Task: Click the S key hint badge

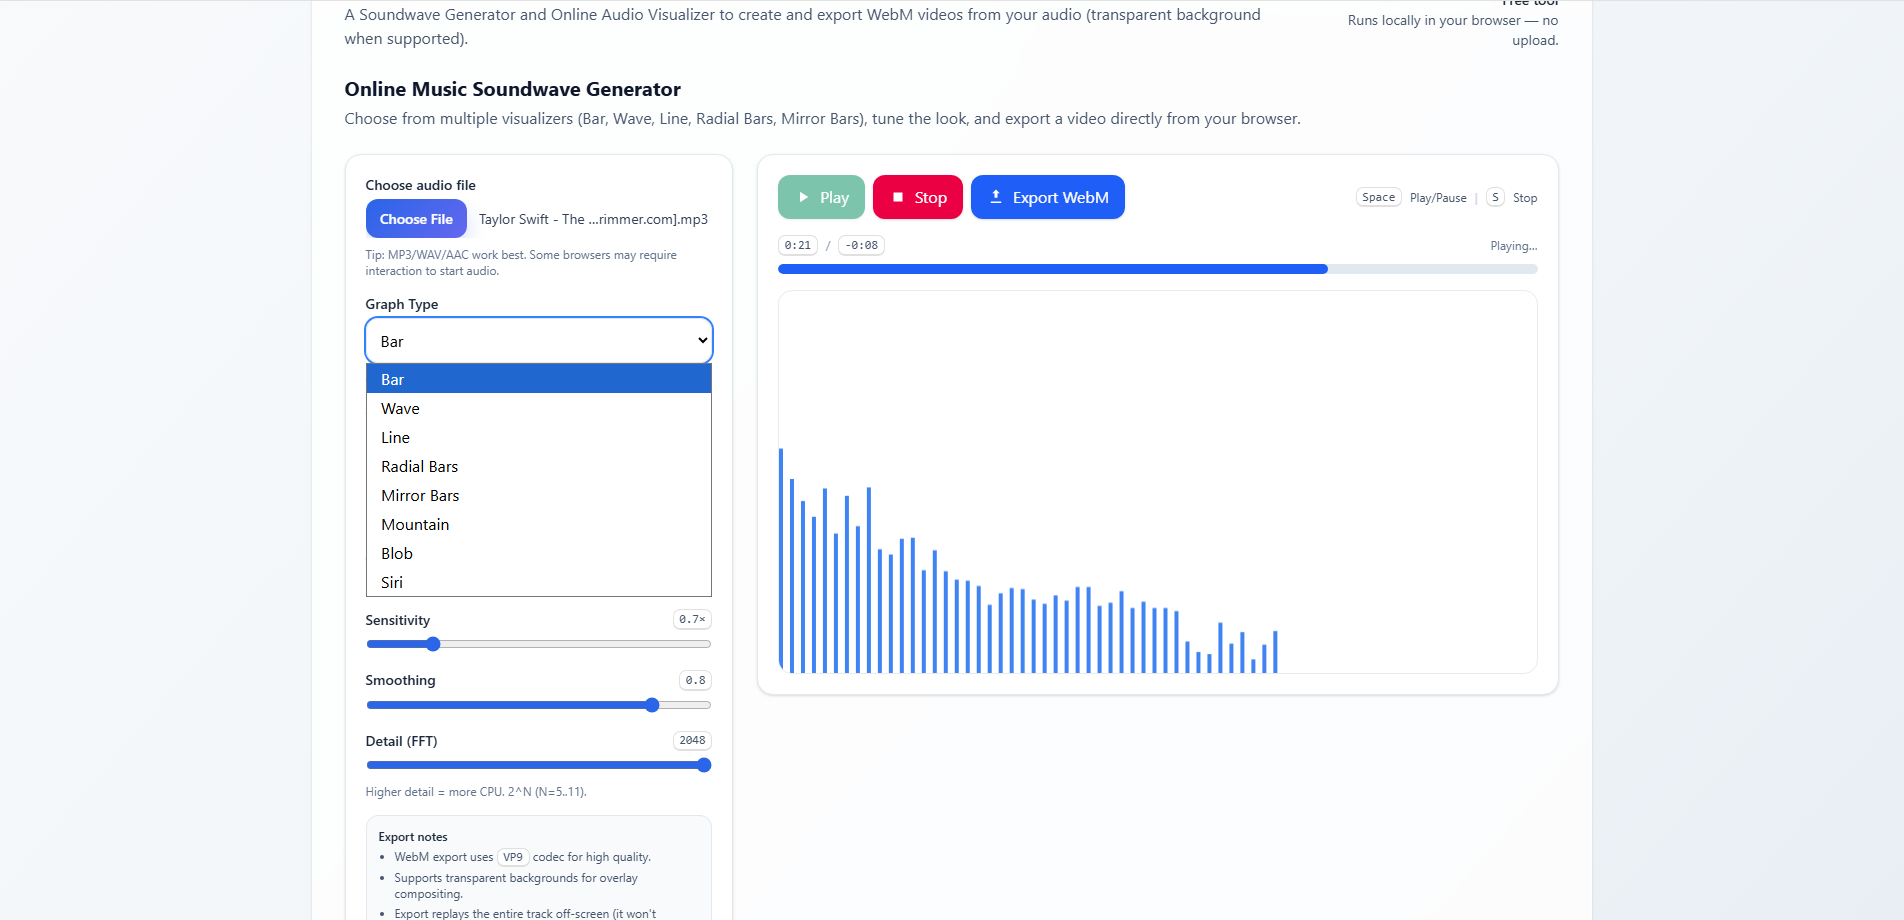Action: click(x=1495, y=197)
